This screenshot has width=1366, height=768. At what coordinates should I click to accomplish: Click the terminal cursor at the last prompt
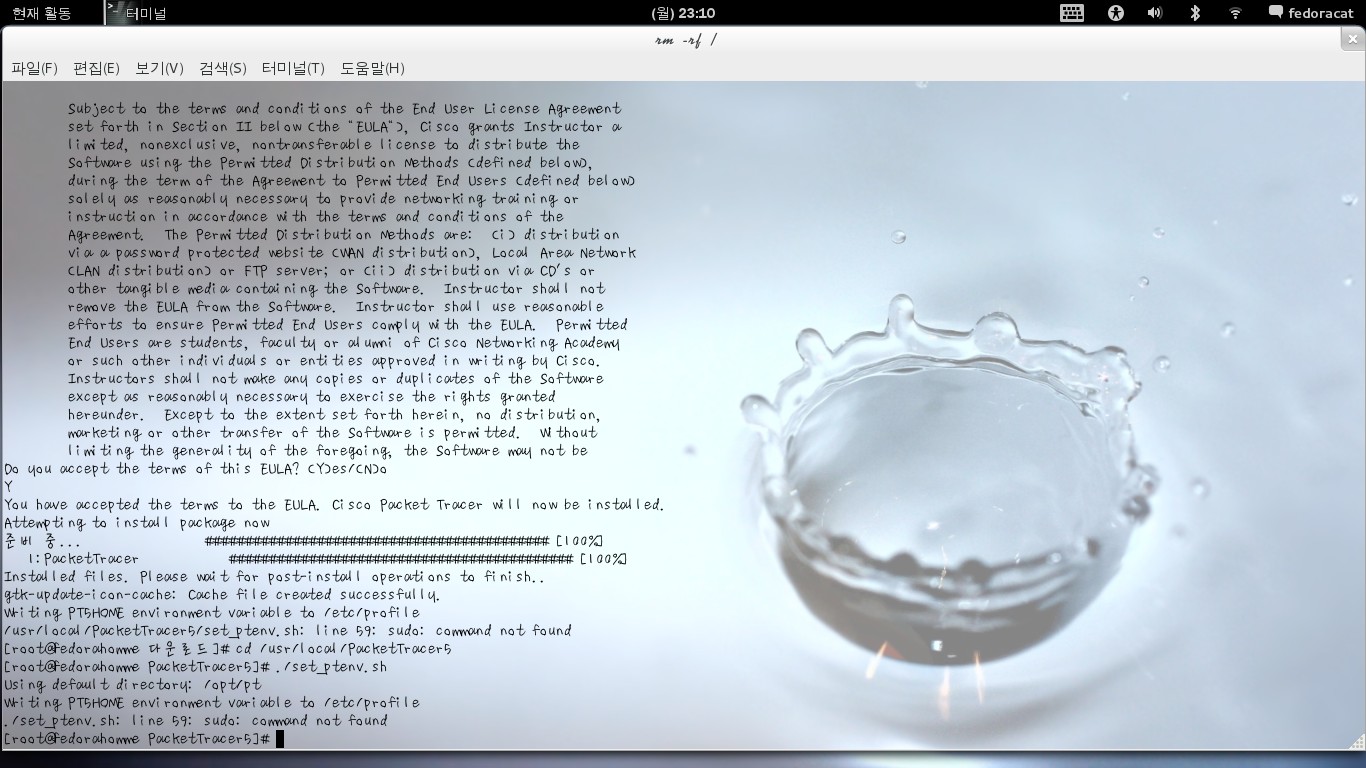(280, 739)
